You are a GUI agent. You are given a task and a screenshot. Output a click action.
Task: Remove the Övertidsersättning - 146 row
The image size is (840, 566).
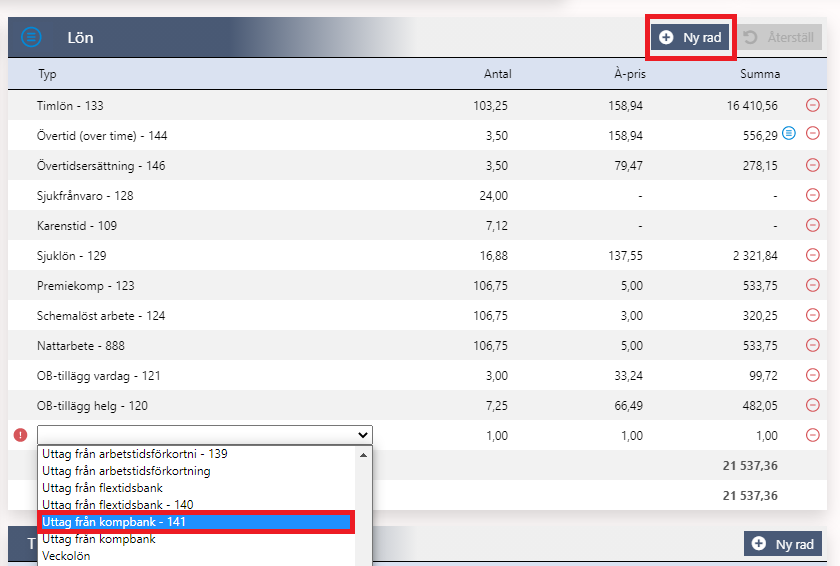point(813,165)
